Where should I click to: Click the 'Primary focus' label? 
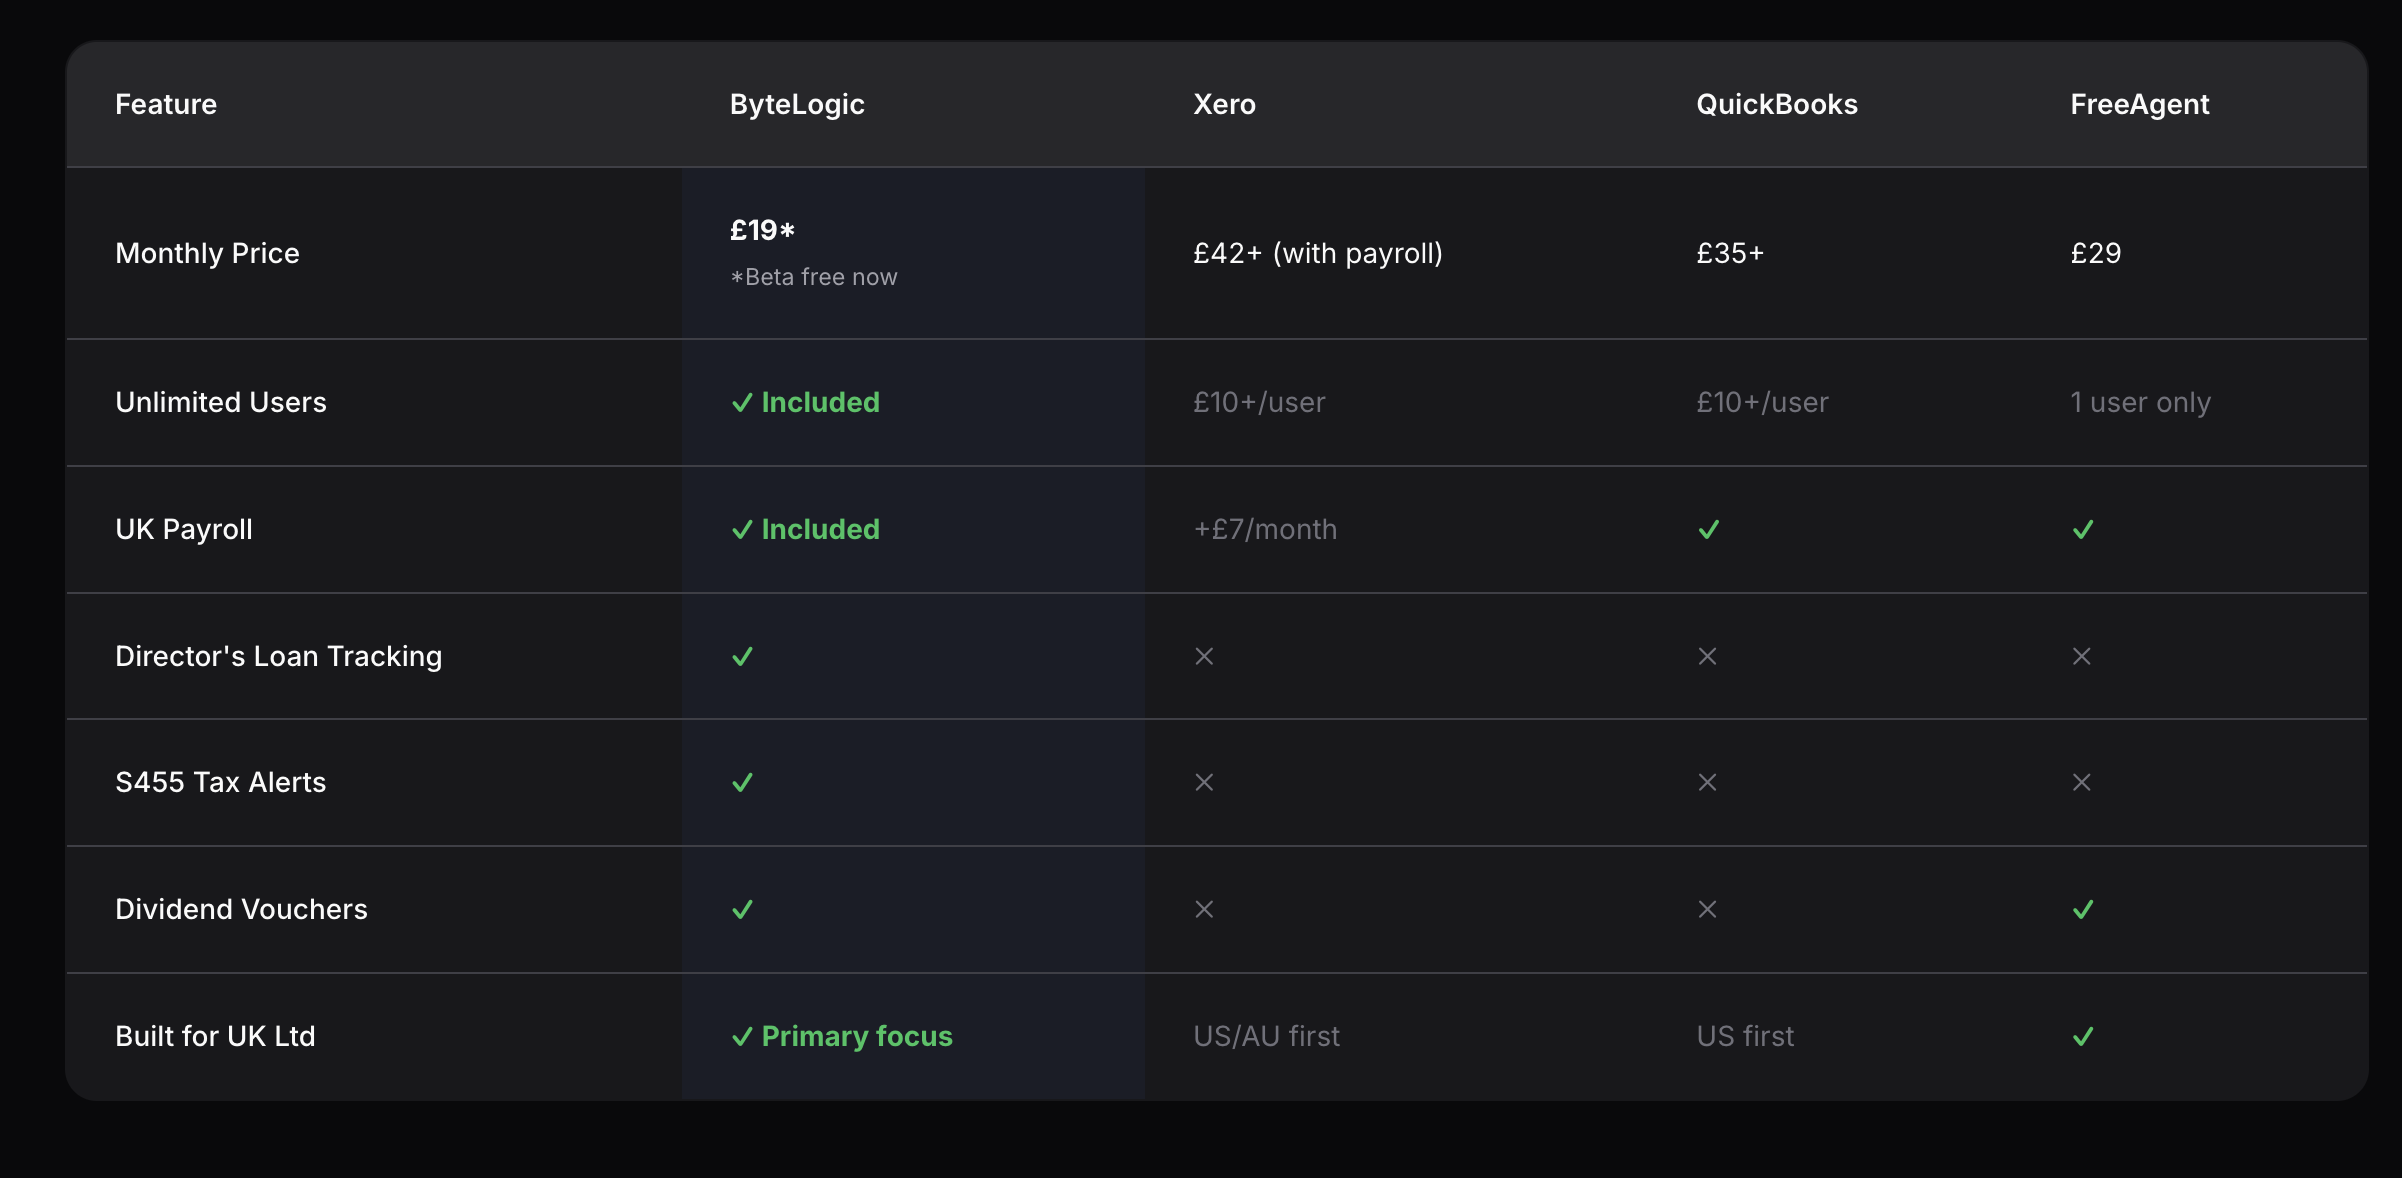(856, 1036)
